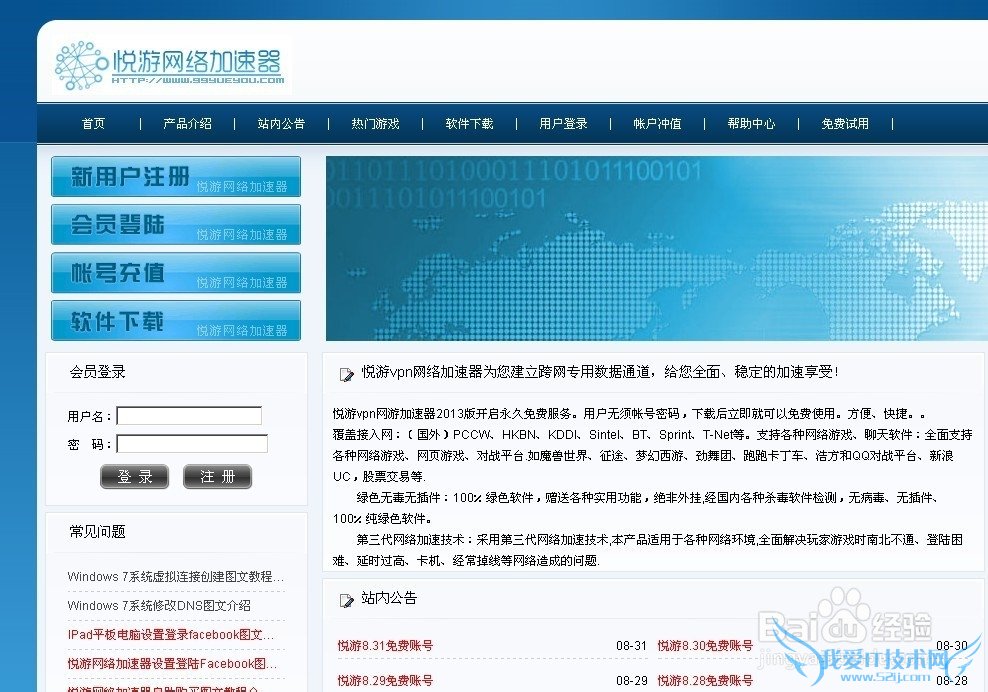
Task: Open 帐户冲值 nav item
Action: (x=657, y=124)
